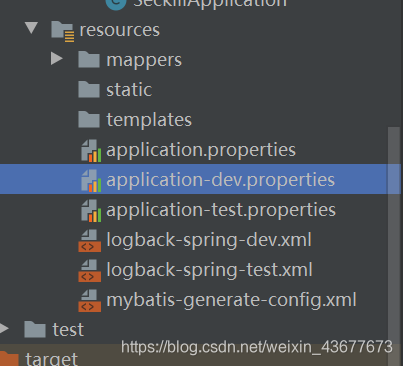Click the resources folder icon
This screenshot has width=403, height=366.
tap(62, 31)
